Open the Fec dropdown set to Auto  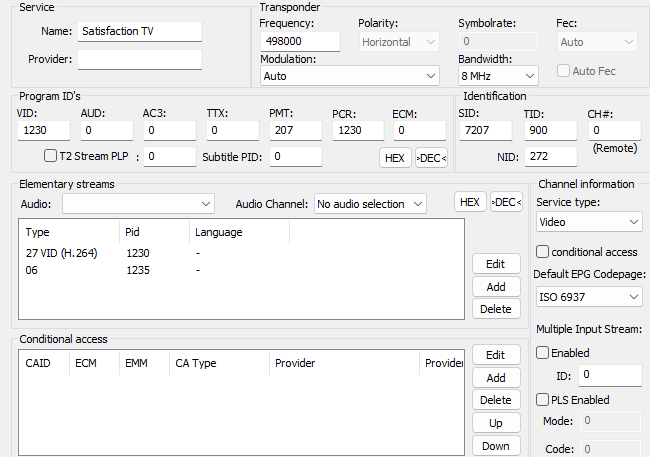point(597,42)
